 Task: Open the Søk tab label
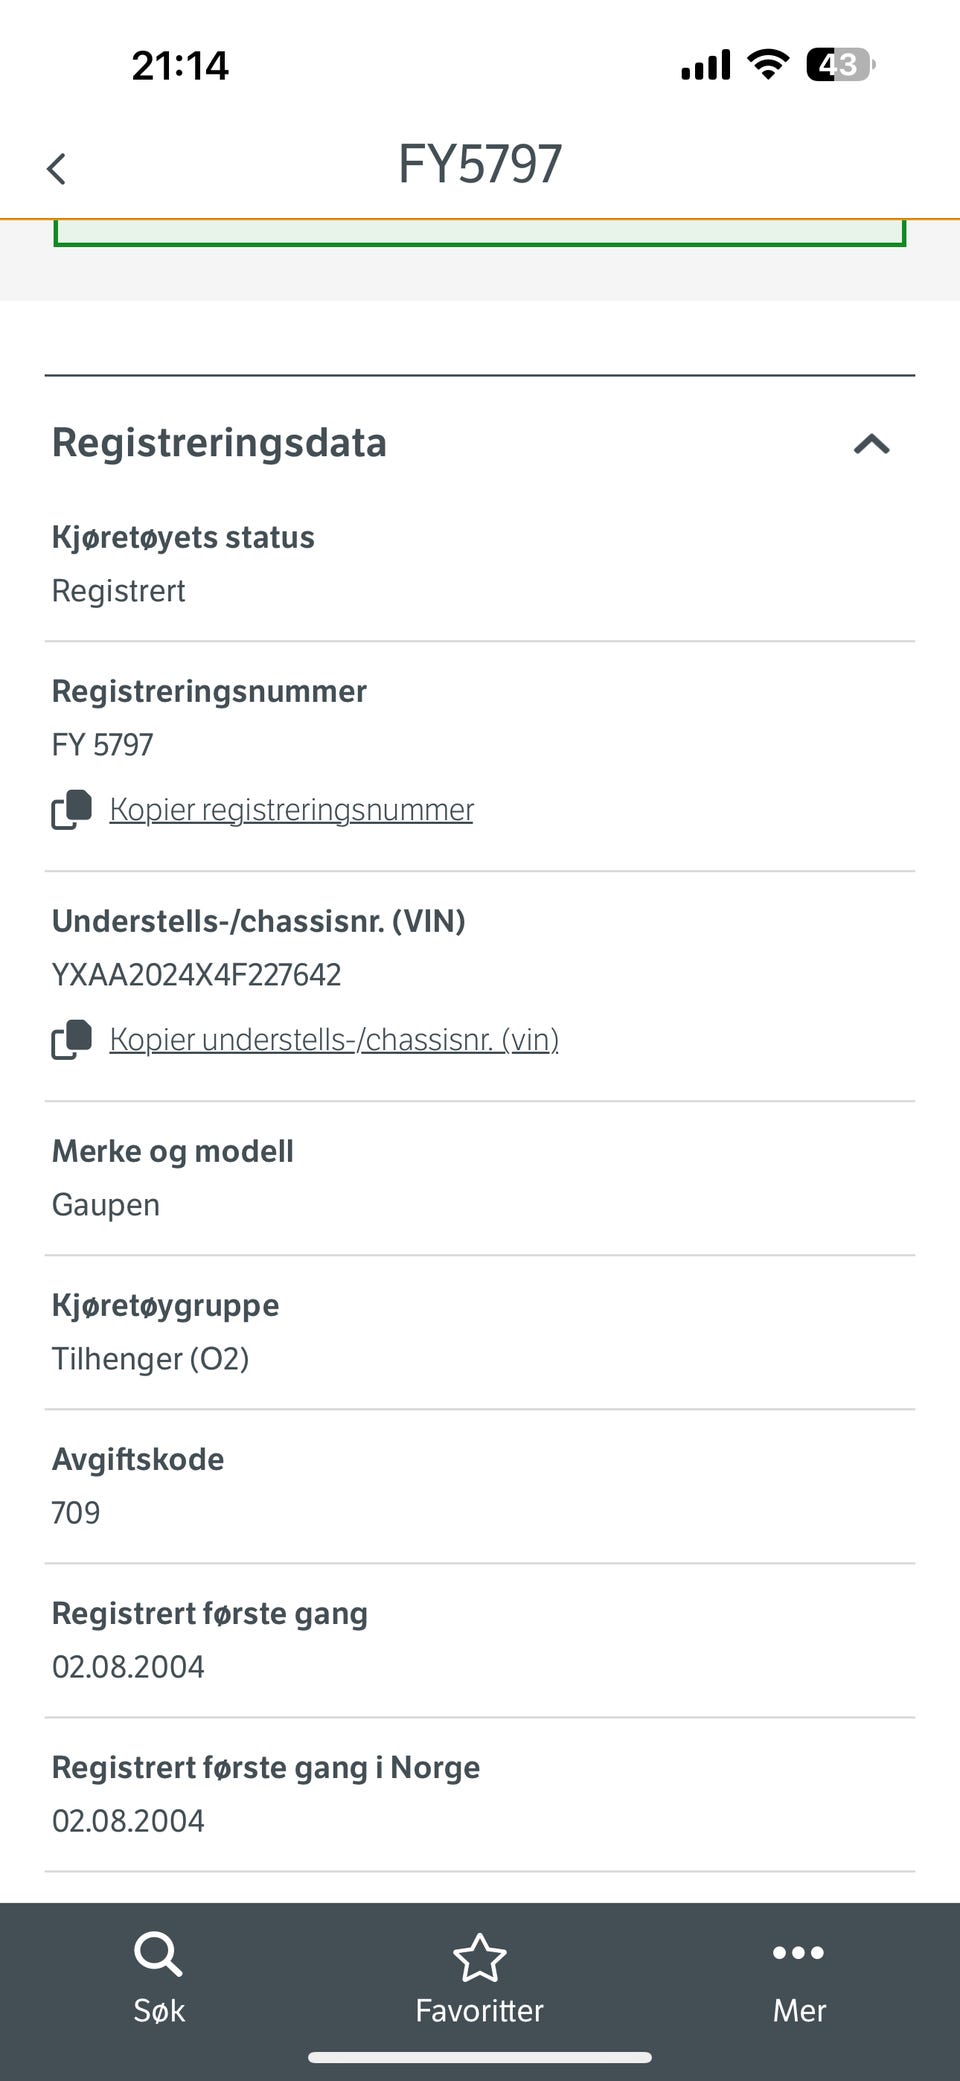click(x=159, y=2010)
